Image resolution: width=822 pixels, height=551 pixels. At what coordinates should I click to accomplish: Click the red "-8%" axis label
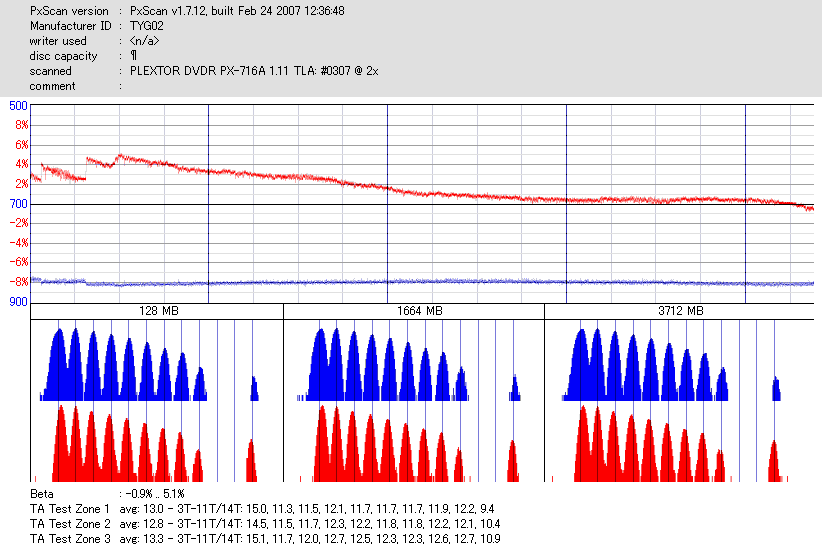click(20, 282)
